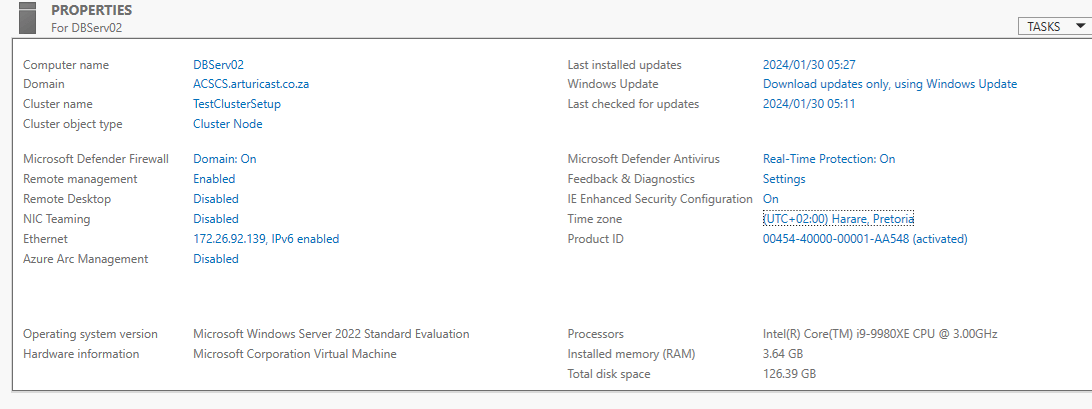Click the server icon beside PROPERTIES heading
1092x409 pixels.
click(27, 17)
